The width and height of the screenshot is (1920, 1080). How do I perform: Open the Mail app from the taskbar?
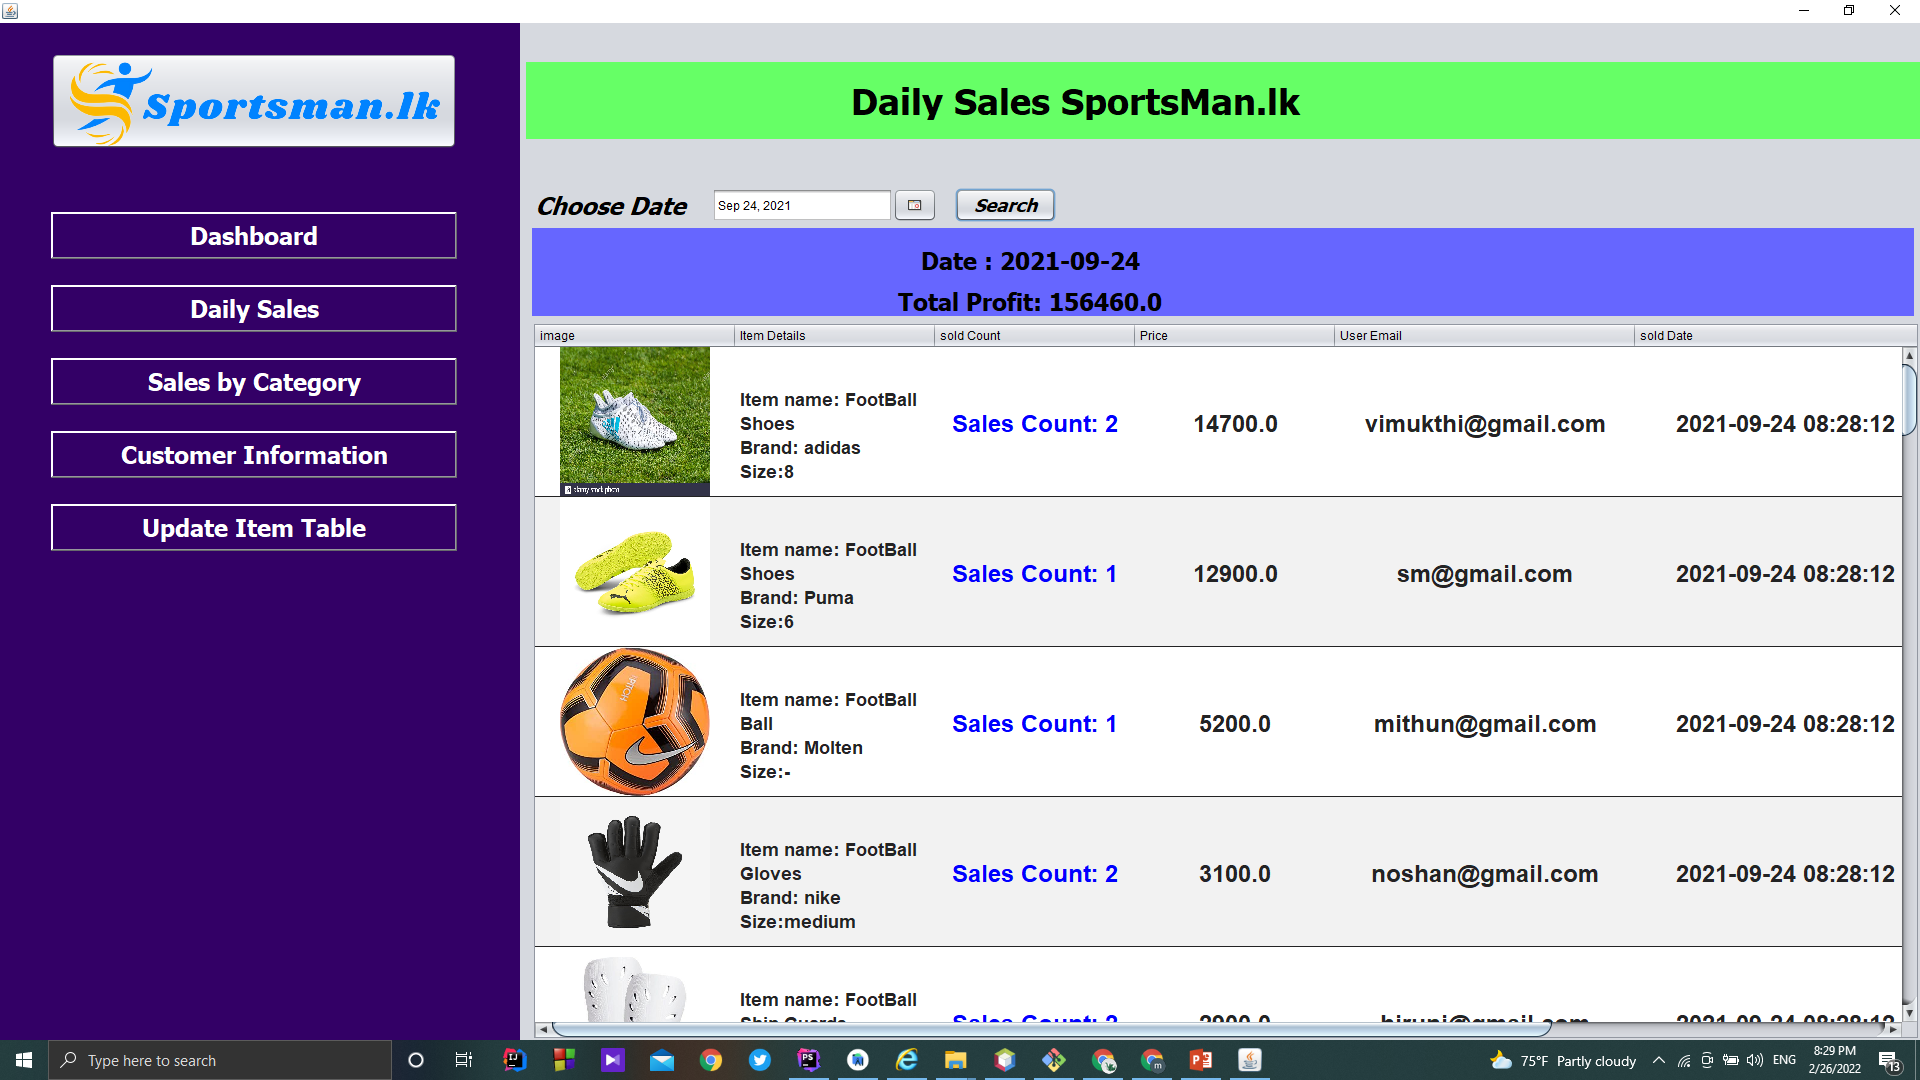pyautogui.click(x=662, y=1060)
